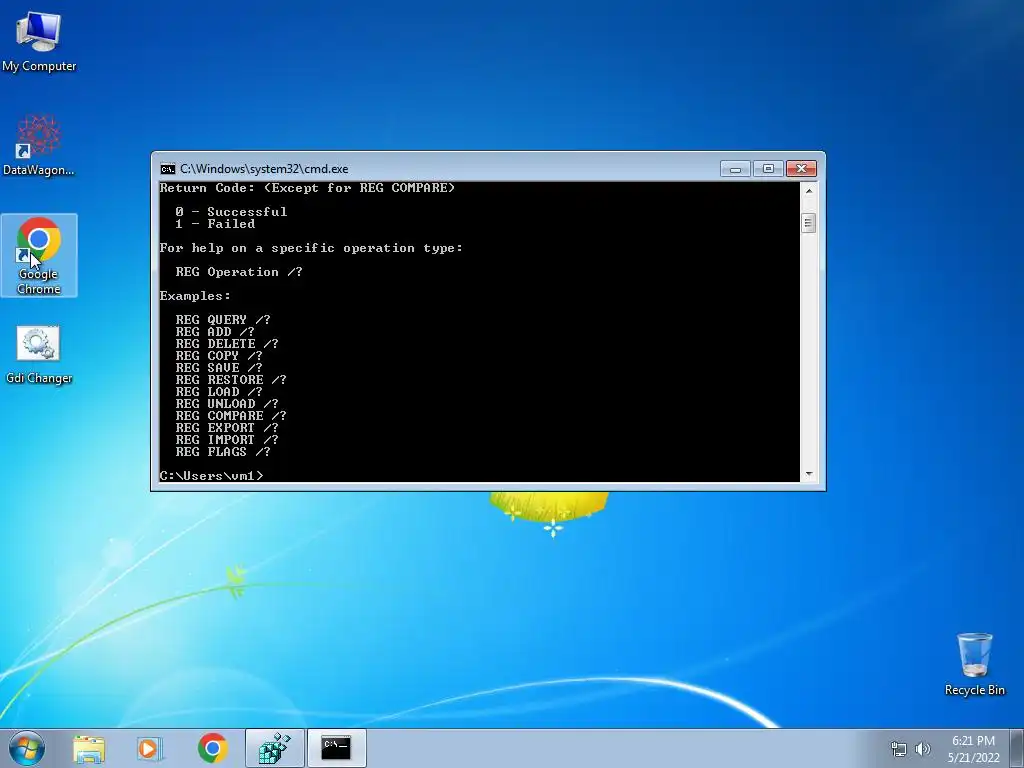Click the cmd scrollbar up arrow

[x=808, y=191]
